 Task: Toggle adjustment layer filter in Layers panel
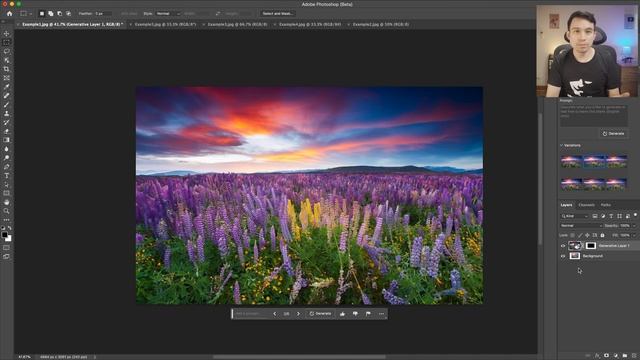[x=603, y=216]
